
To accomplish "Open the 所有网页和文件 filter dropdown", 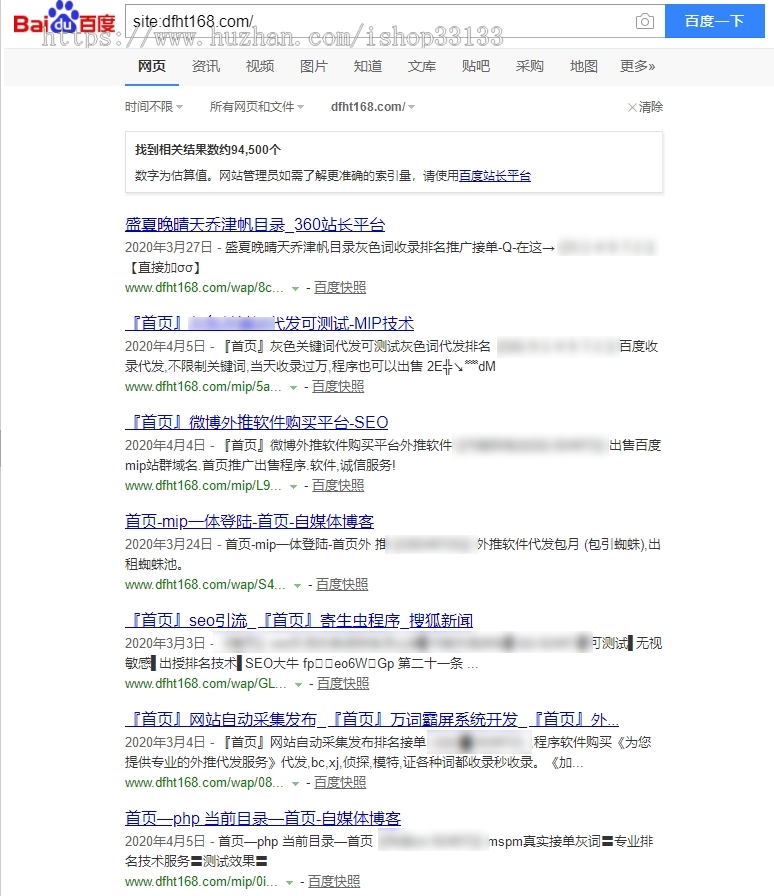I will (x=257, y=107).
